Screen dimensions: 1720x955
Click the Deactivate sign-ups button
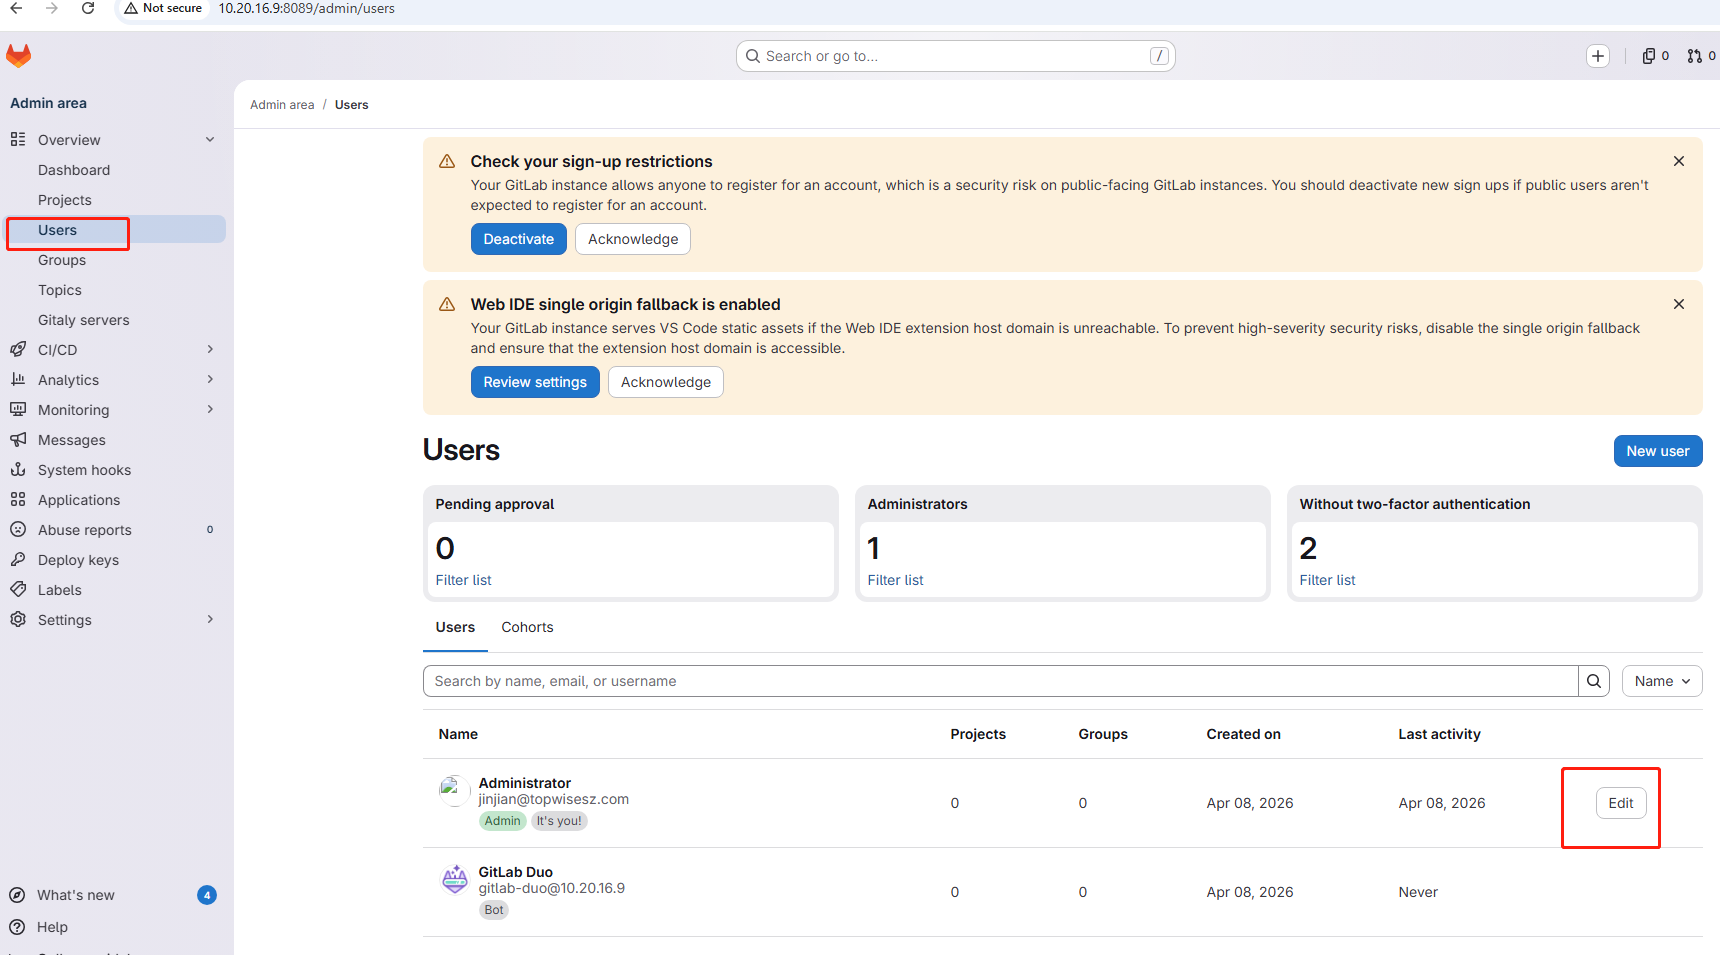(x=519, y=239)
